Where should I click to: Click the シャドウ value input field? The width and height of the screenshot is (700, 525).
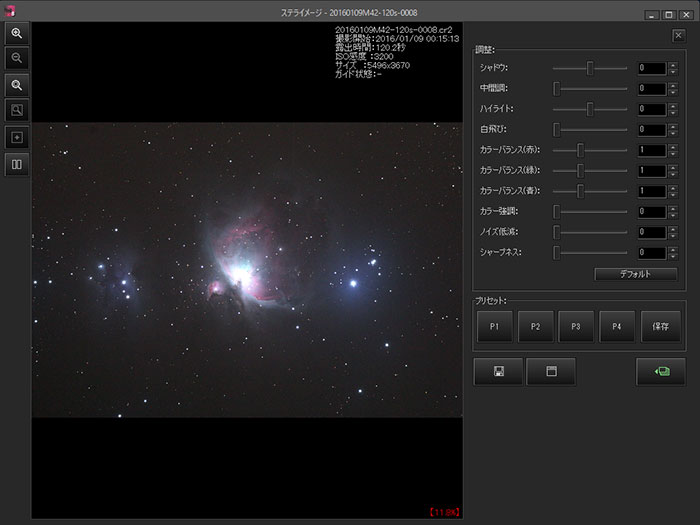652,68
